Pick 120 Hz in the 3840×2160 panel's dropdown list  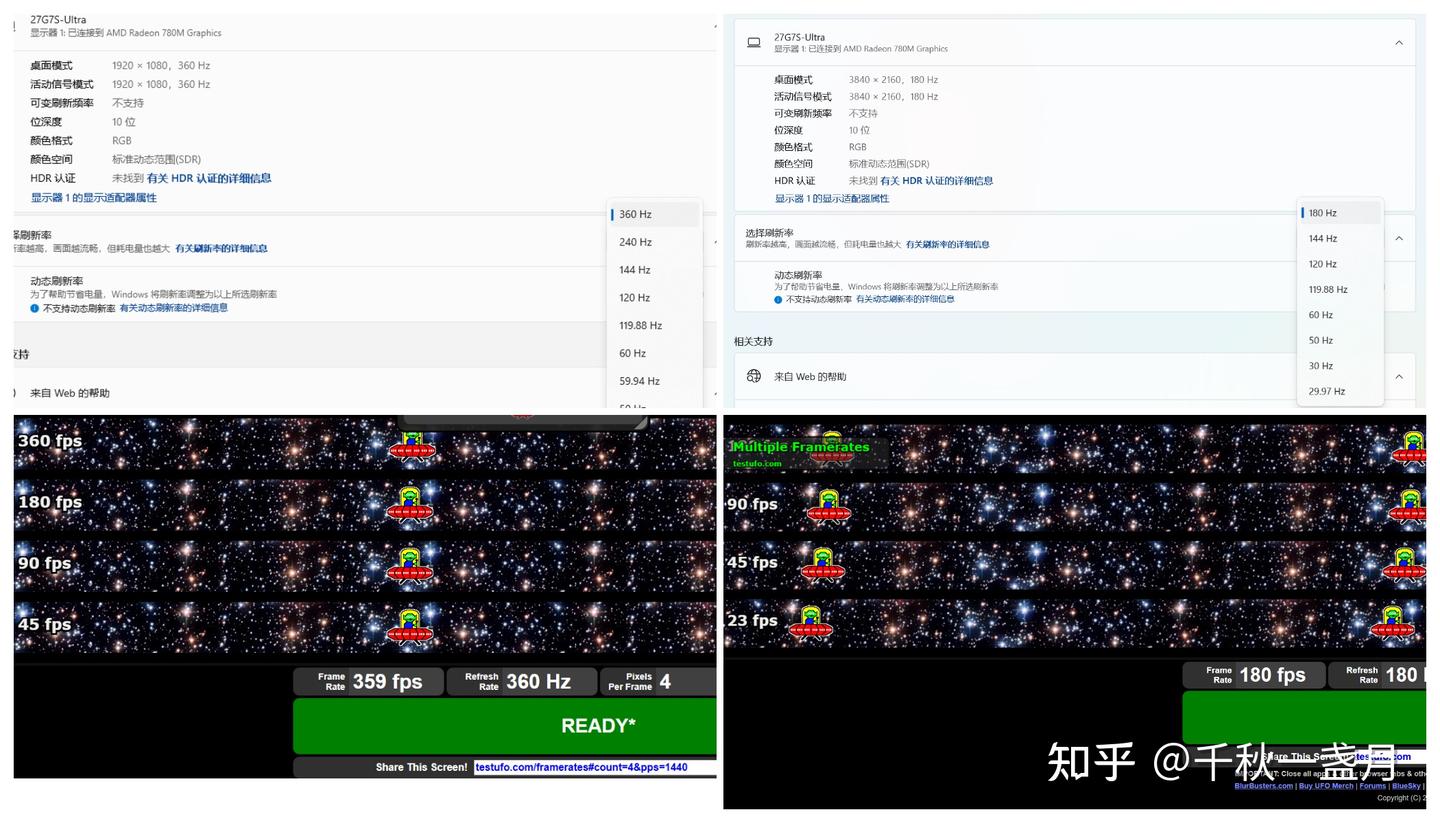(x=1340, y=264)
